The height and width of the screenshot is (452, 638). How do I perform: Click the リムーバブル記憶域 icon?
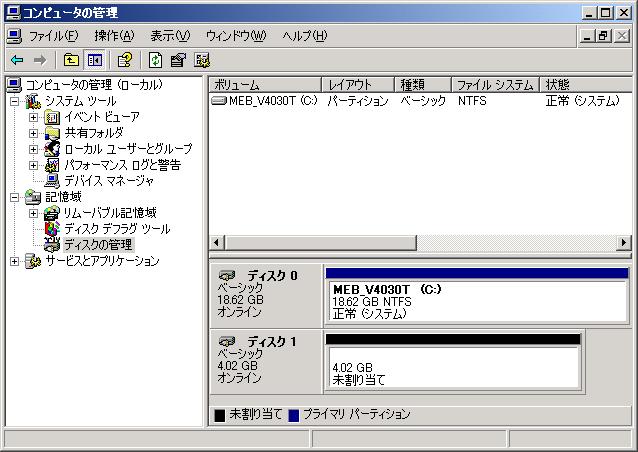[52, 213]
